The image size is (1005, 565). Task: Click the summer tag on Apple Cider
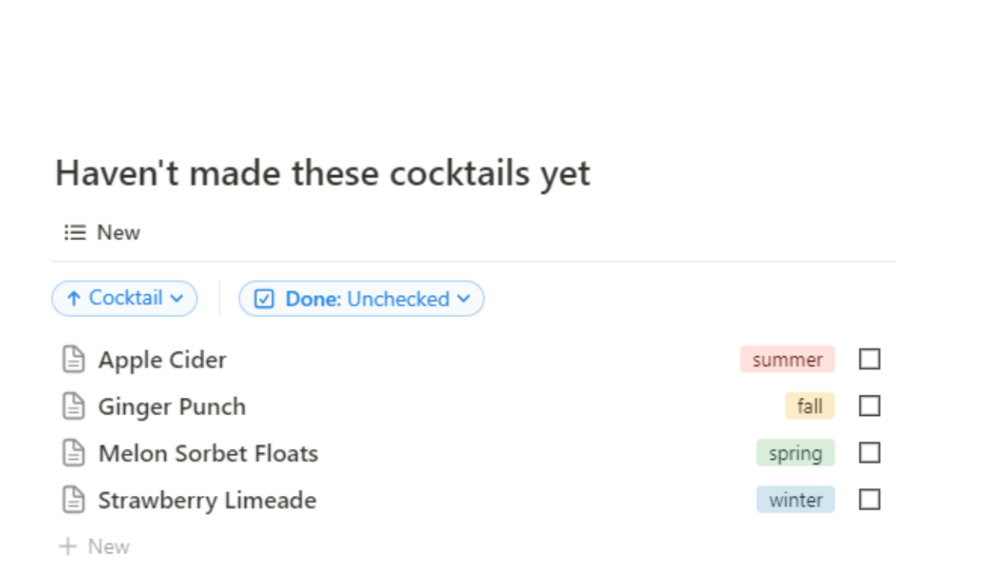point(787,360)
